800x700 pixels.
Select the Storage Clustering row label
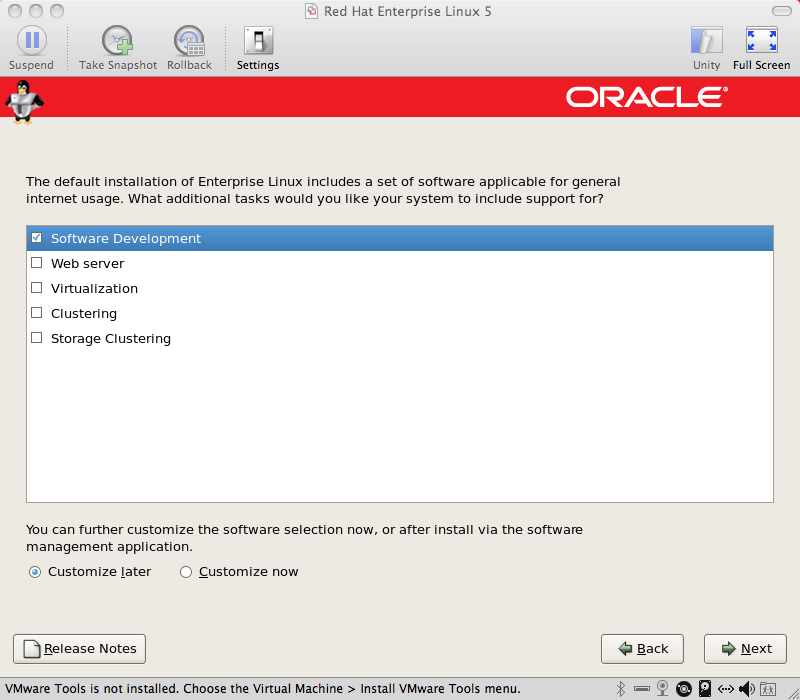coord(111,338)
